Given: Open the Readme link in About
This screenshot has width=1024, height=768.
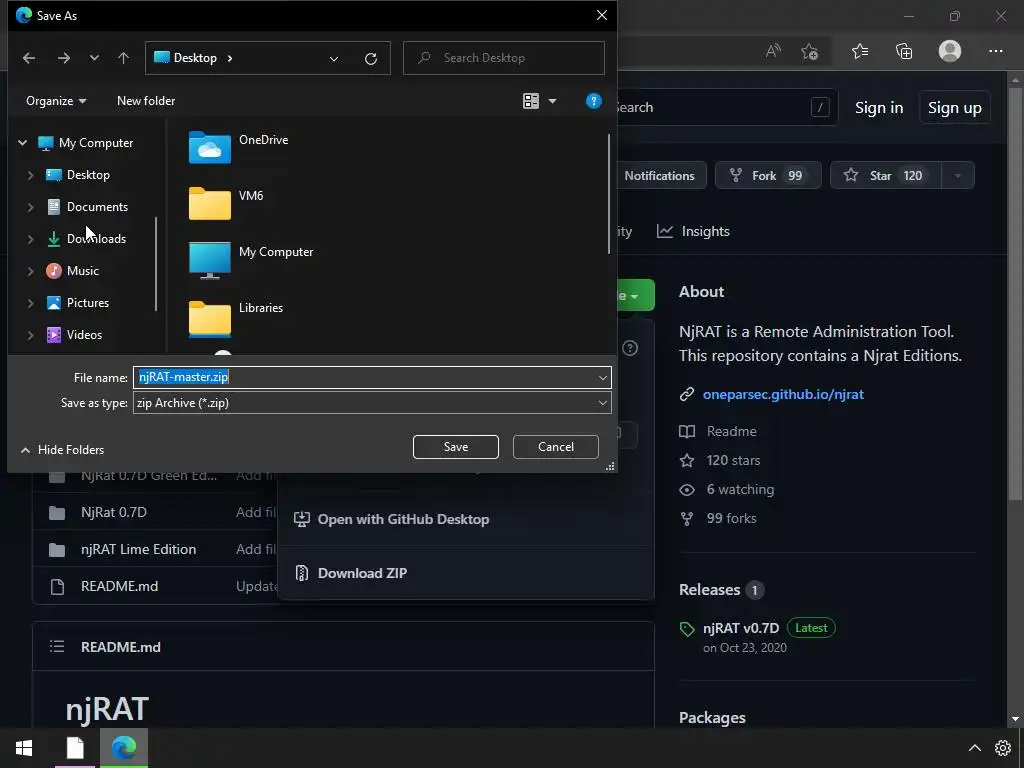Looking at the screenshot, I should pyautogui.click(x=731, y=432).
